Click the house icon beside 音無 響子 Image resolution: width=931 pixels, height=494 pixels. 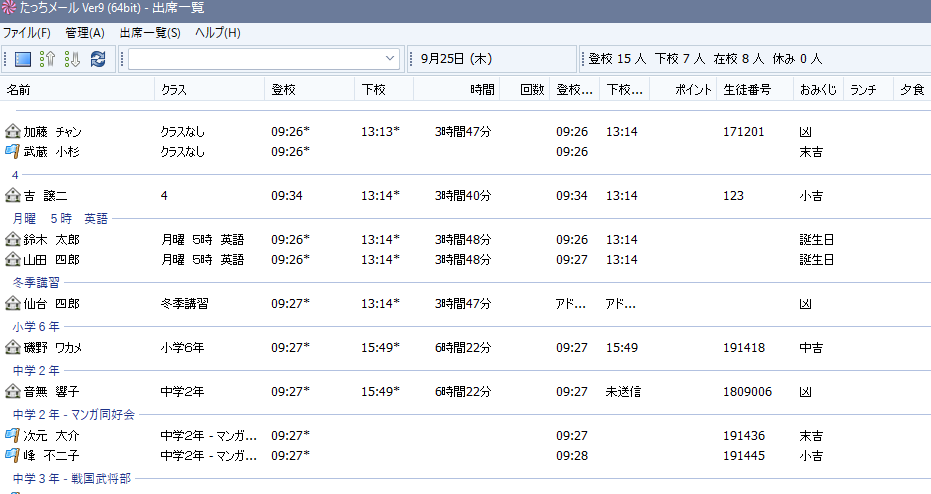(13, 391)
